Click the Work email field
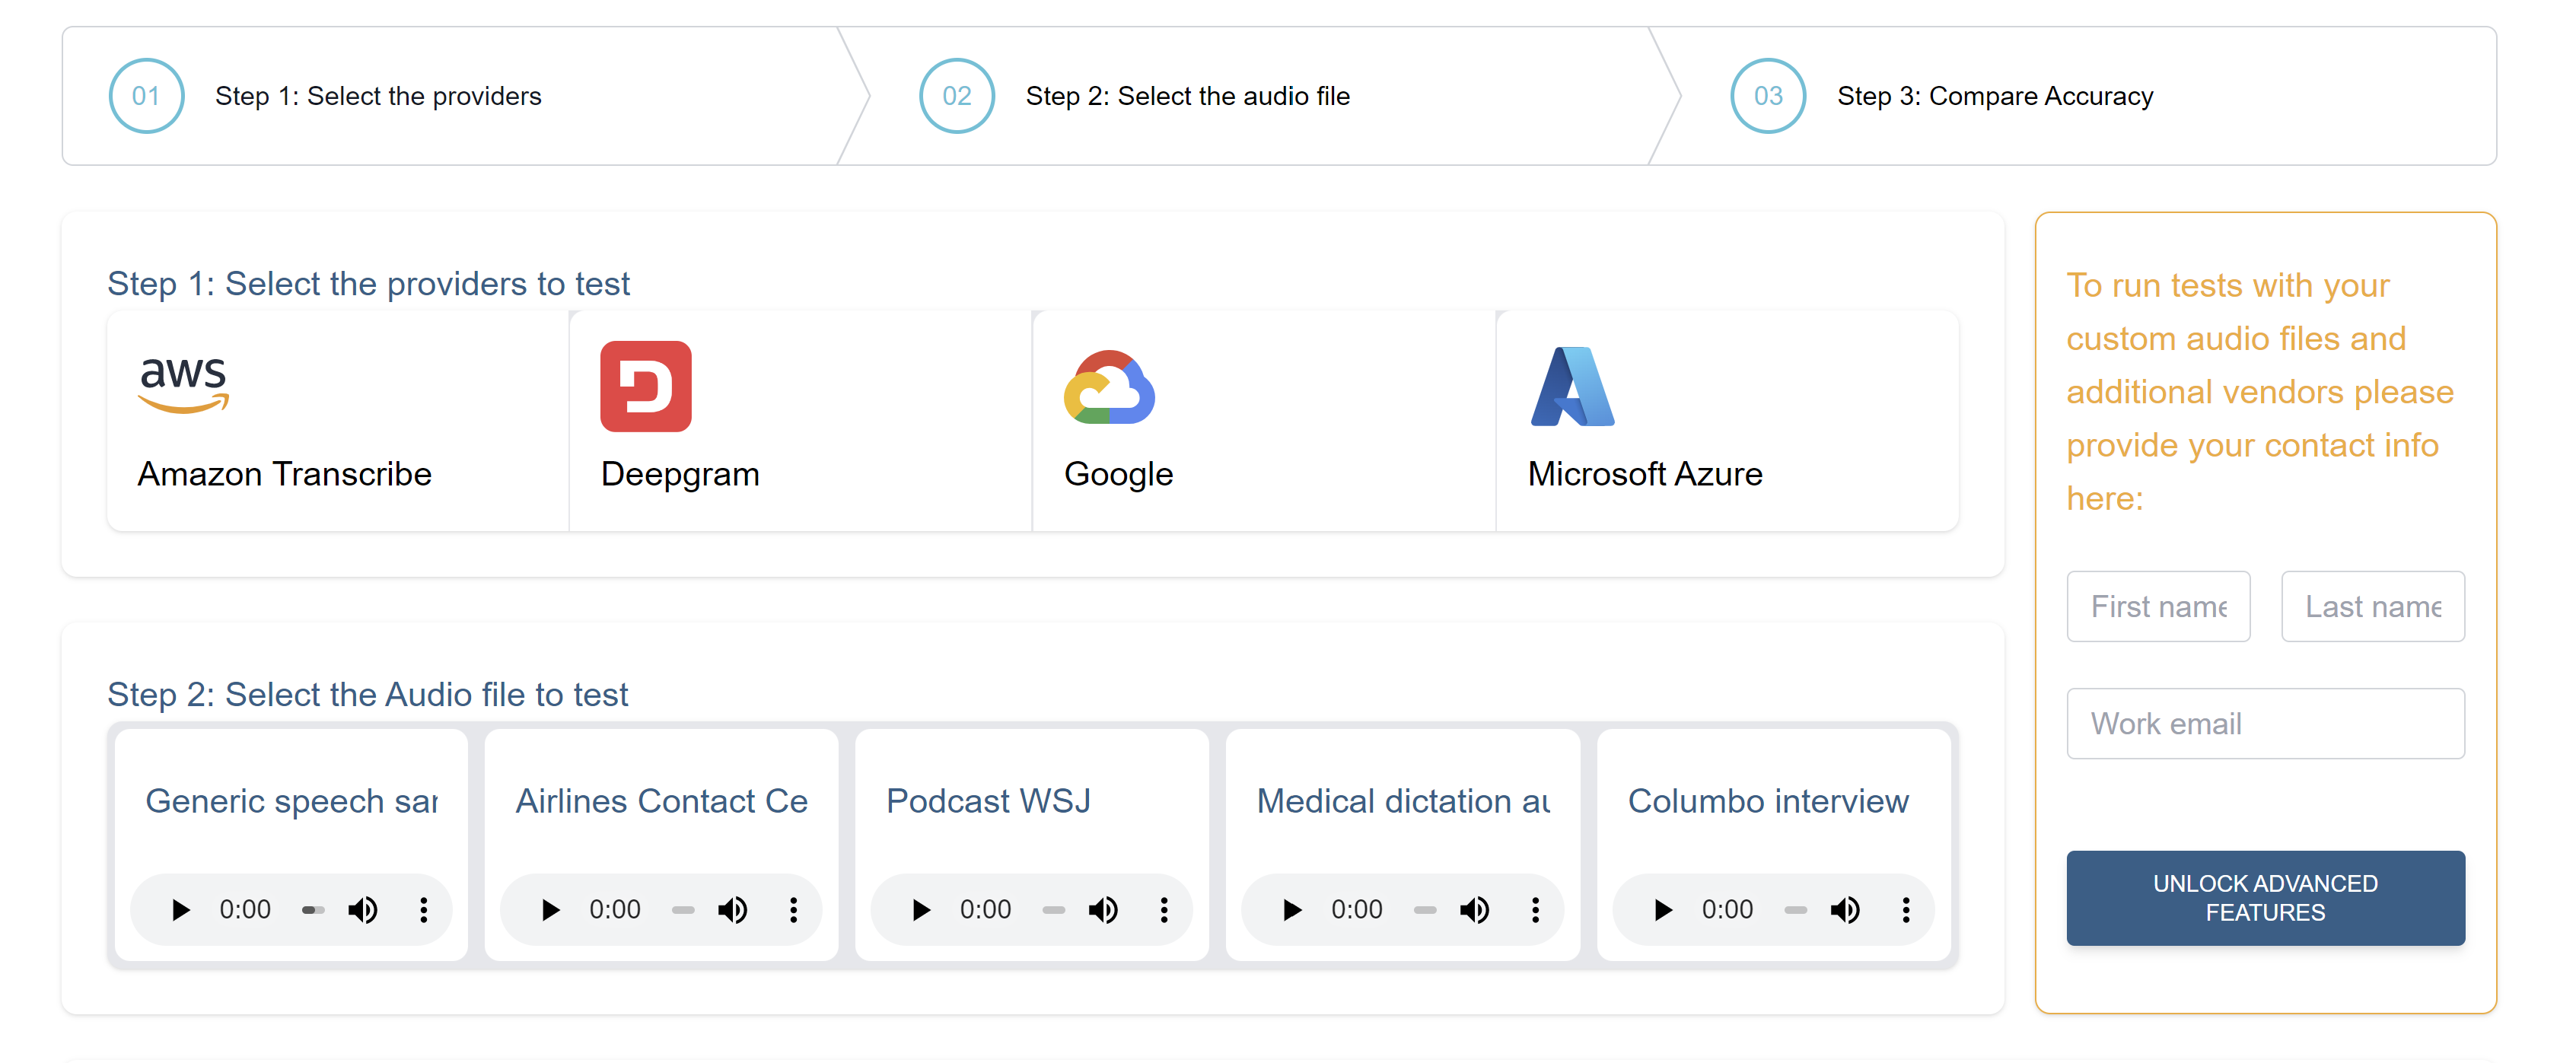The height and width of the screenshot is (1063, 2576). pyautogui.click(x=2264, y=723)
